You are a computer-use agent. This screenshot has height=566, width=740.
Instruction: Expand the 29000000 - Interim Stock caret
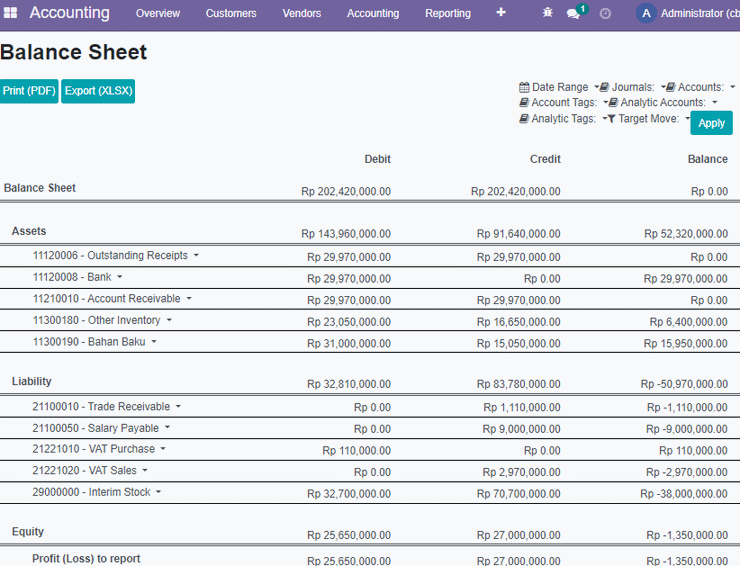click(159, 492)
